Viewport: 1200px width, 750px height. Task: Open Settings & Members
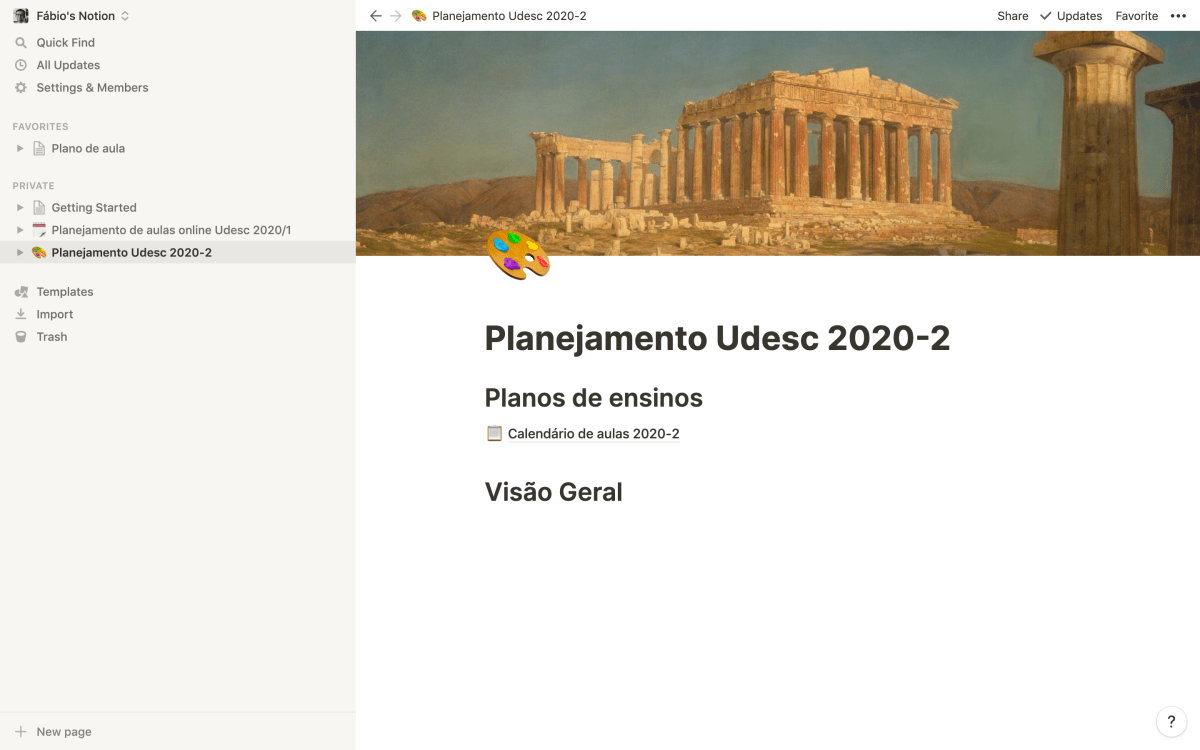92,88
